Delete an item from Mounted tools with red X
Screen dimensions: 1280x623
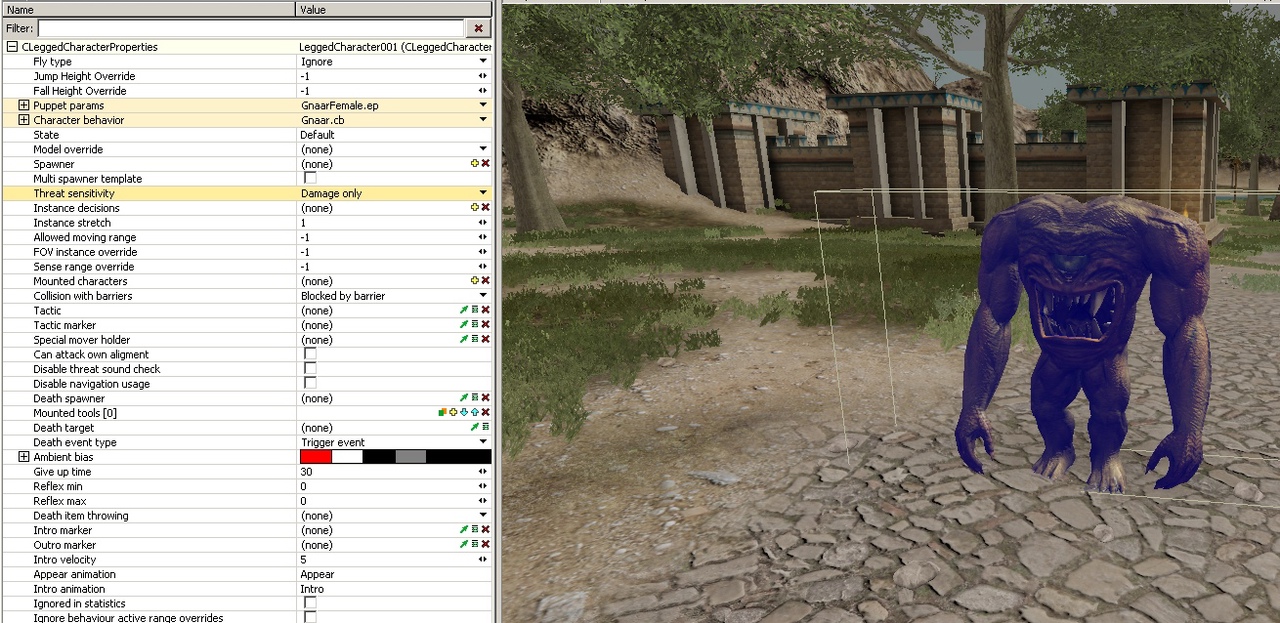coord(485,413)
